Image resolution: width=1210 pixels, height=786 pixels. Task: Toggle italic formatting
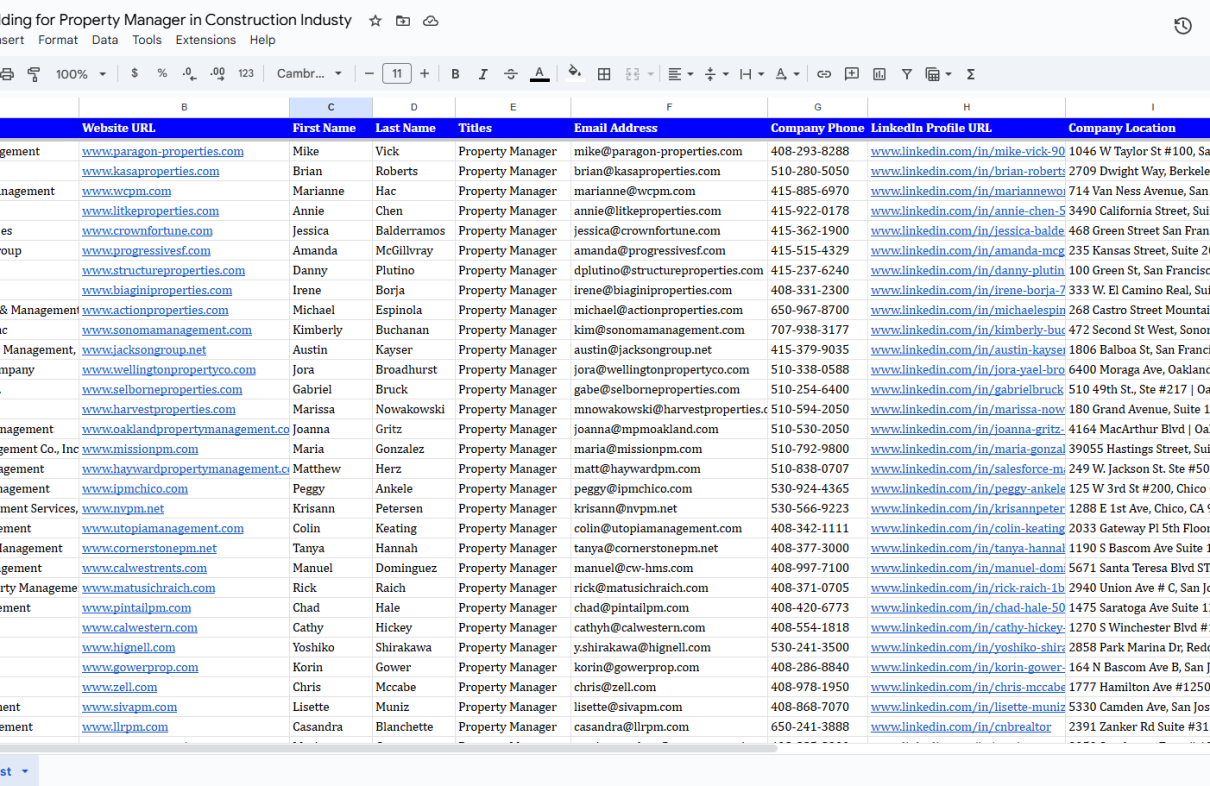coord(483,74)
